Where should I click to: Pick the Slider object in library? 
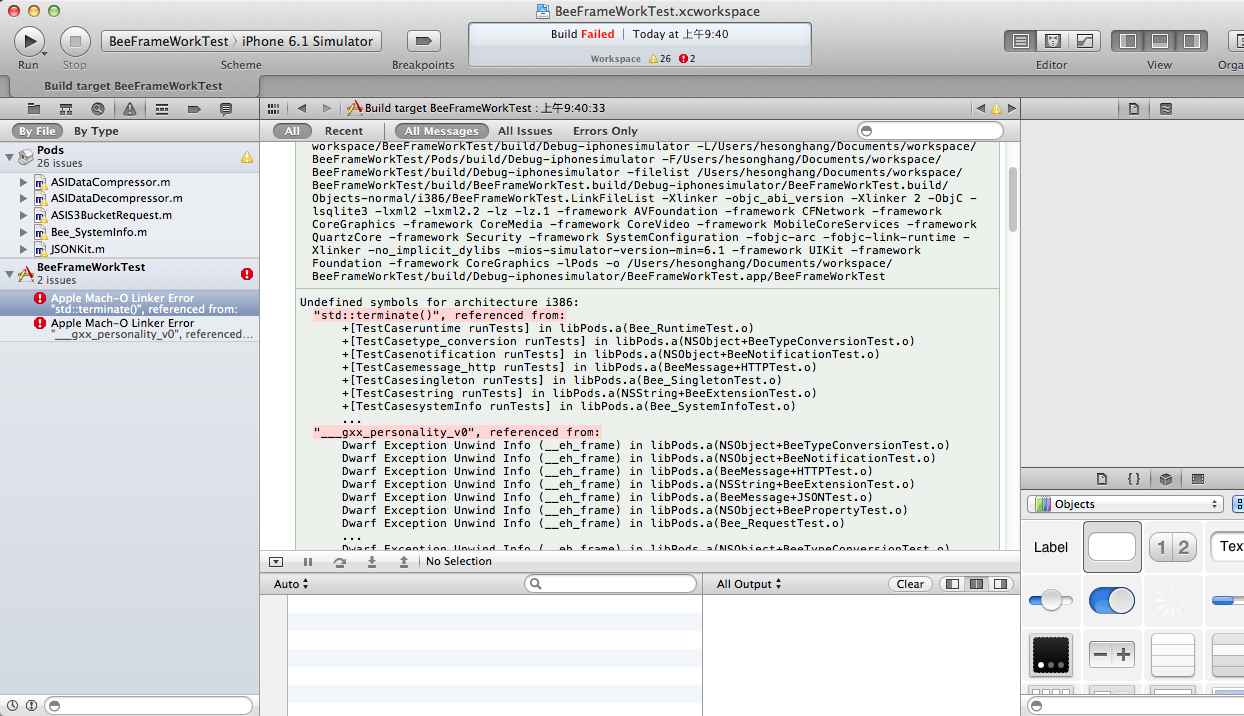pyautogui.click(x=1051, y=601)
